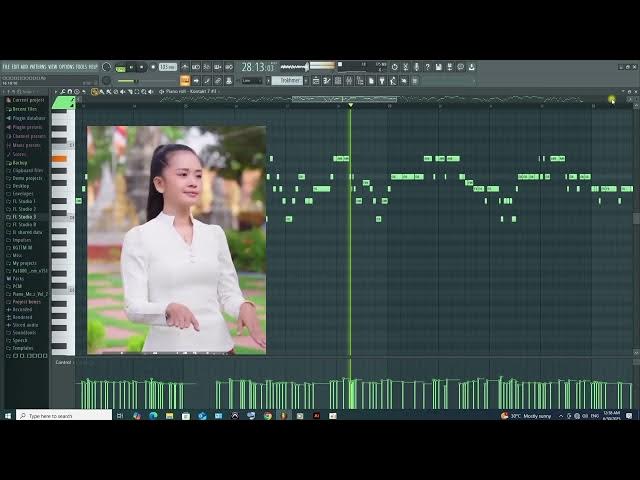Open Chrome from the taskbar
Screen dimensions: 640x480
tap(268, 416)
